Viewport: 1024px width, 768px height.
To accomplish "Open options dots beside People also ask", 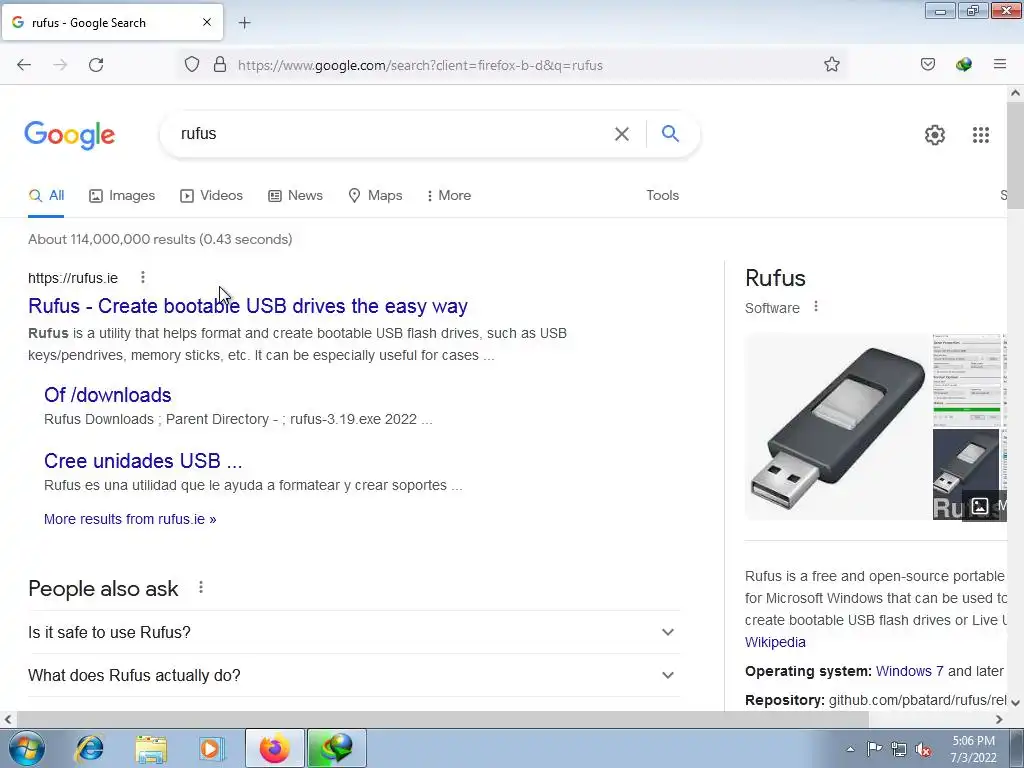I will (x=201, y=588).
